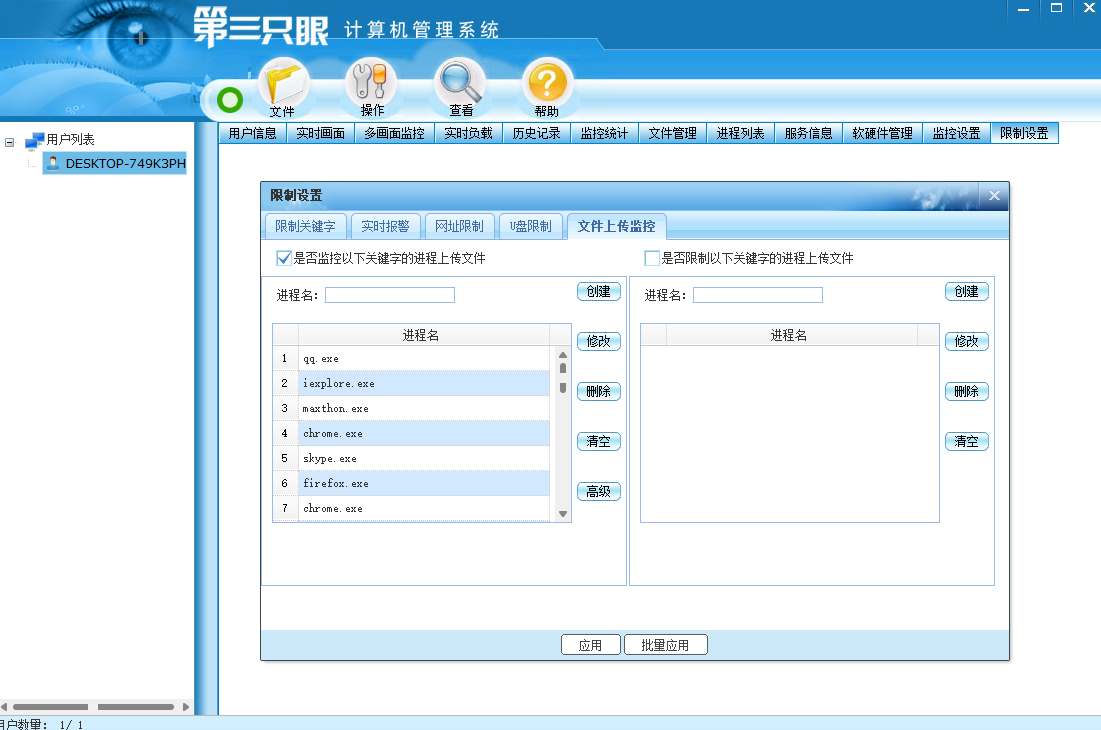Open advanced options via 高级 button
The height and width of the screenshot is (730, 1101).
point(598,491)
